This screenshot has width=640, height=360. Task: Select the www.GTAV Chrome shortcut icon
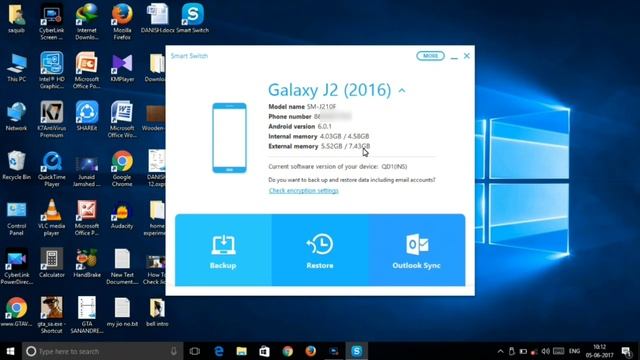pos(16,312)
